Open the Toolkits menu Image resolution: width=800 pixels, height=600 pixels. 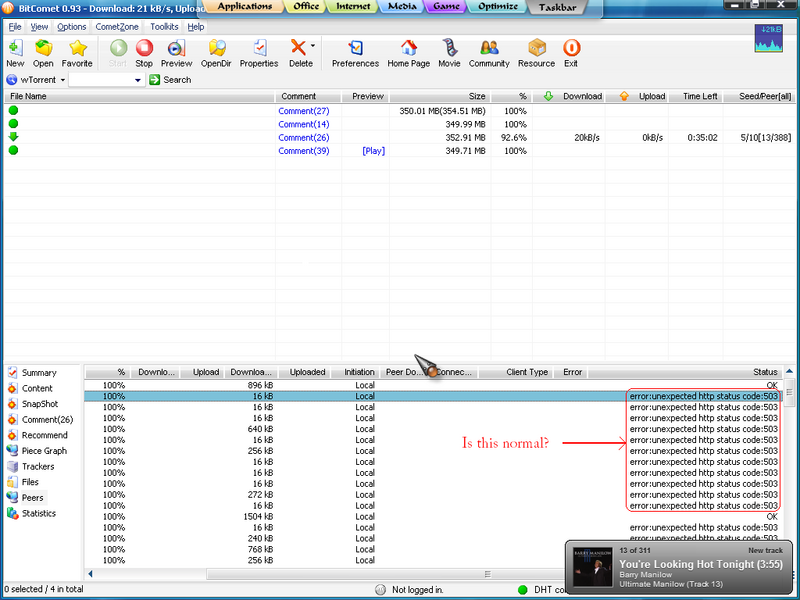point(164,27)
